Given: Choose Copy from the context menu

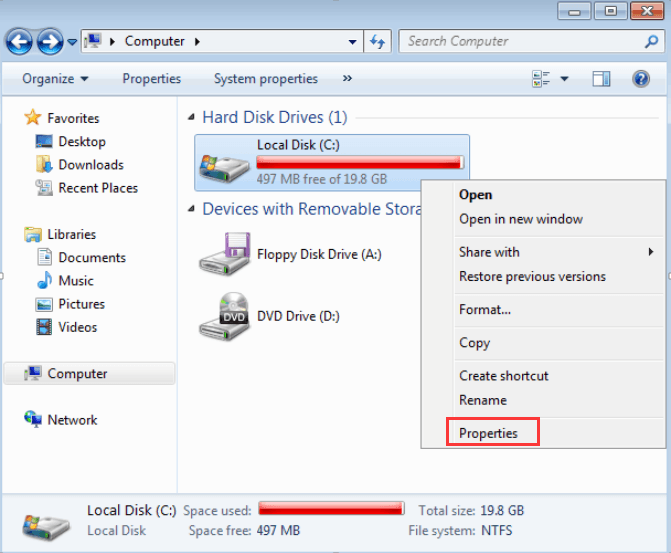Looking at the screenshot, I should [475, 343].
